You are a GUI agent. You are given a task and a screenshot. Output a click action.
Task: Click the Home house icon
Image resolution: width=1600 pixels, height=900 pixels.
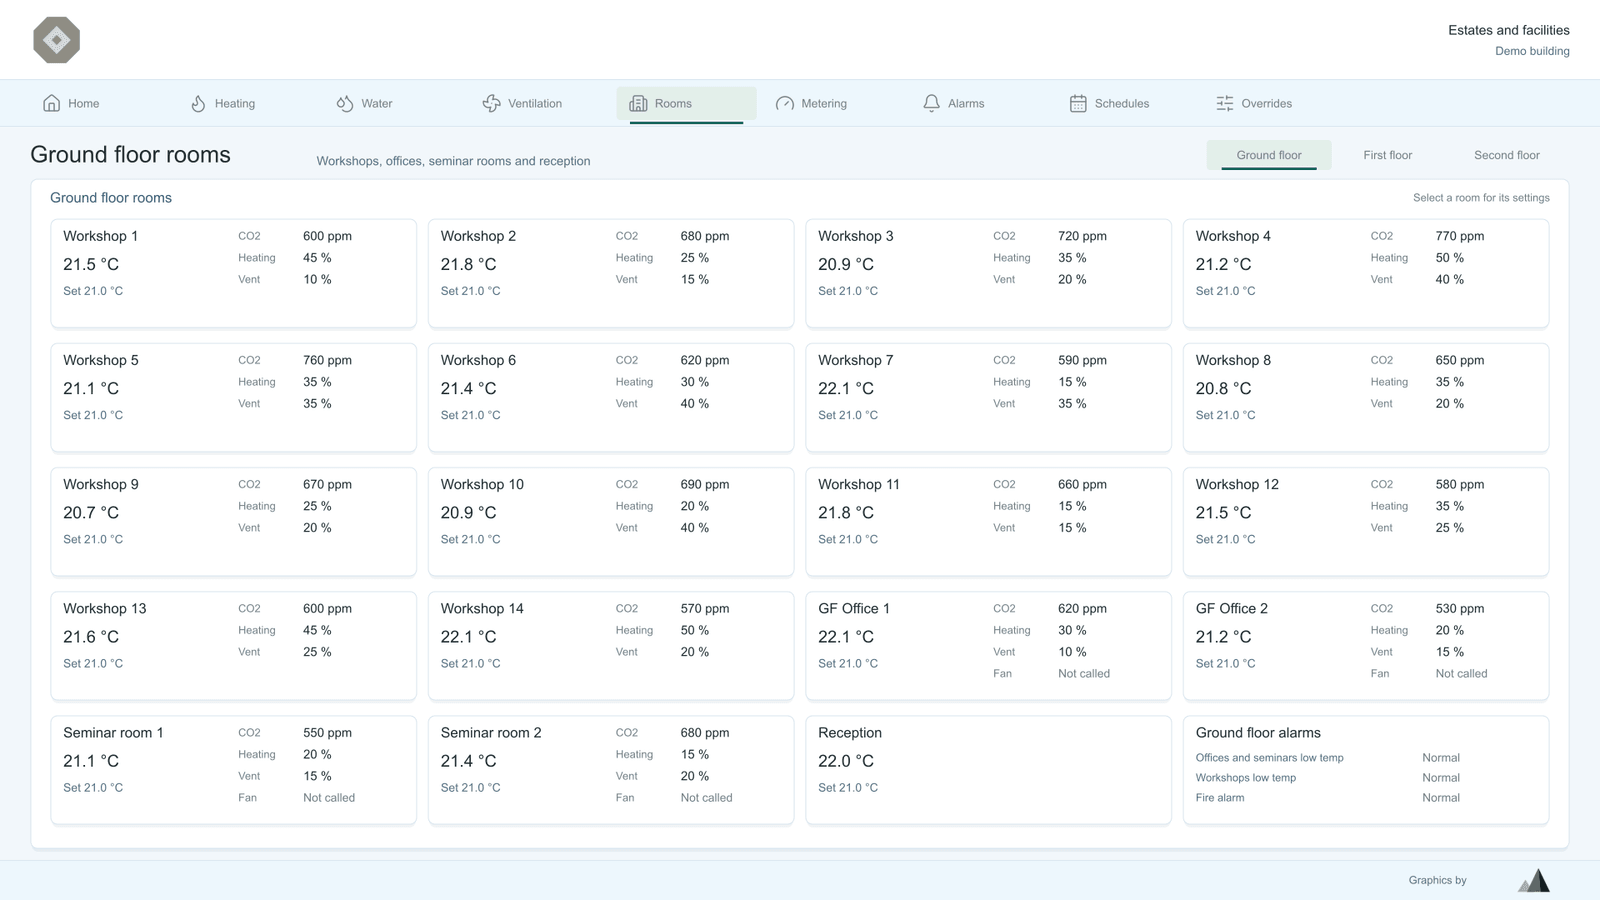click(52, 103)
